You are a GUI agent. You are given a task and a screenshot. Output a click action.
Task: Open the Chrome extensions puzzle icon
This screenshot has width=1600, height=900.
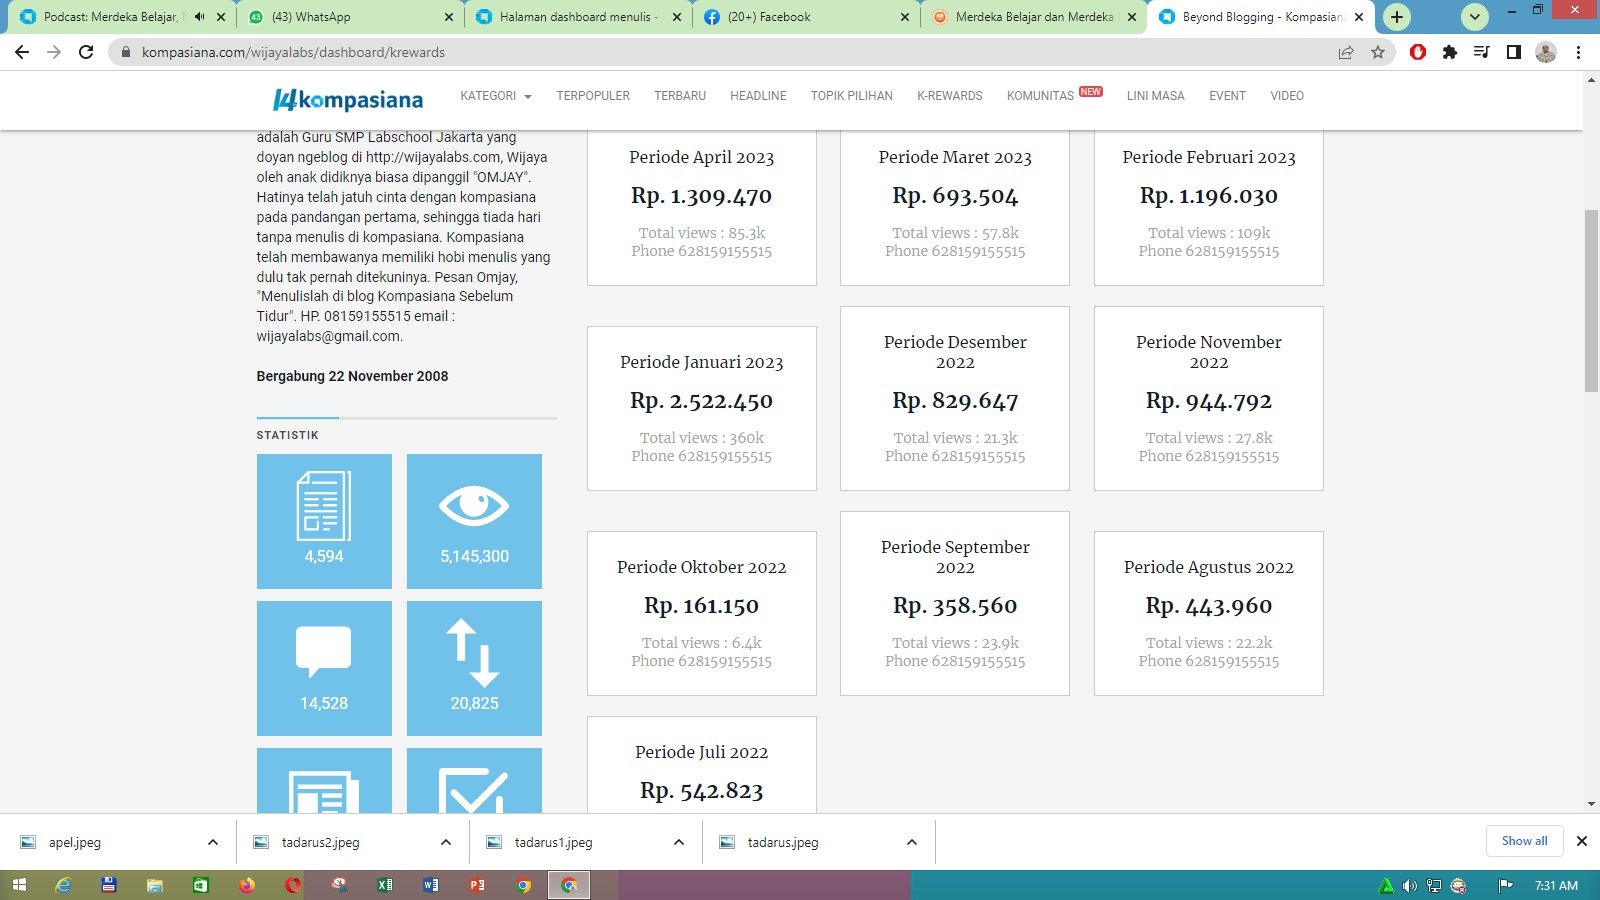[x=1450, y=52]
